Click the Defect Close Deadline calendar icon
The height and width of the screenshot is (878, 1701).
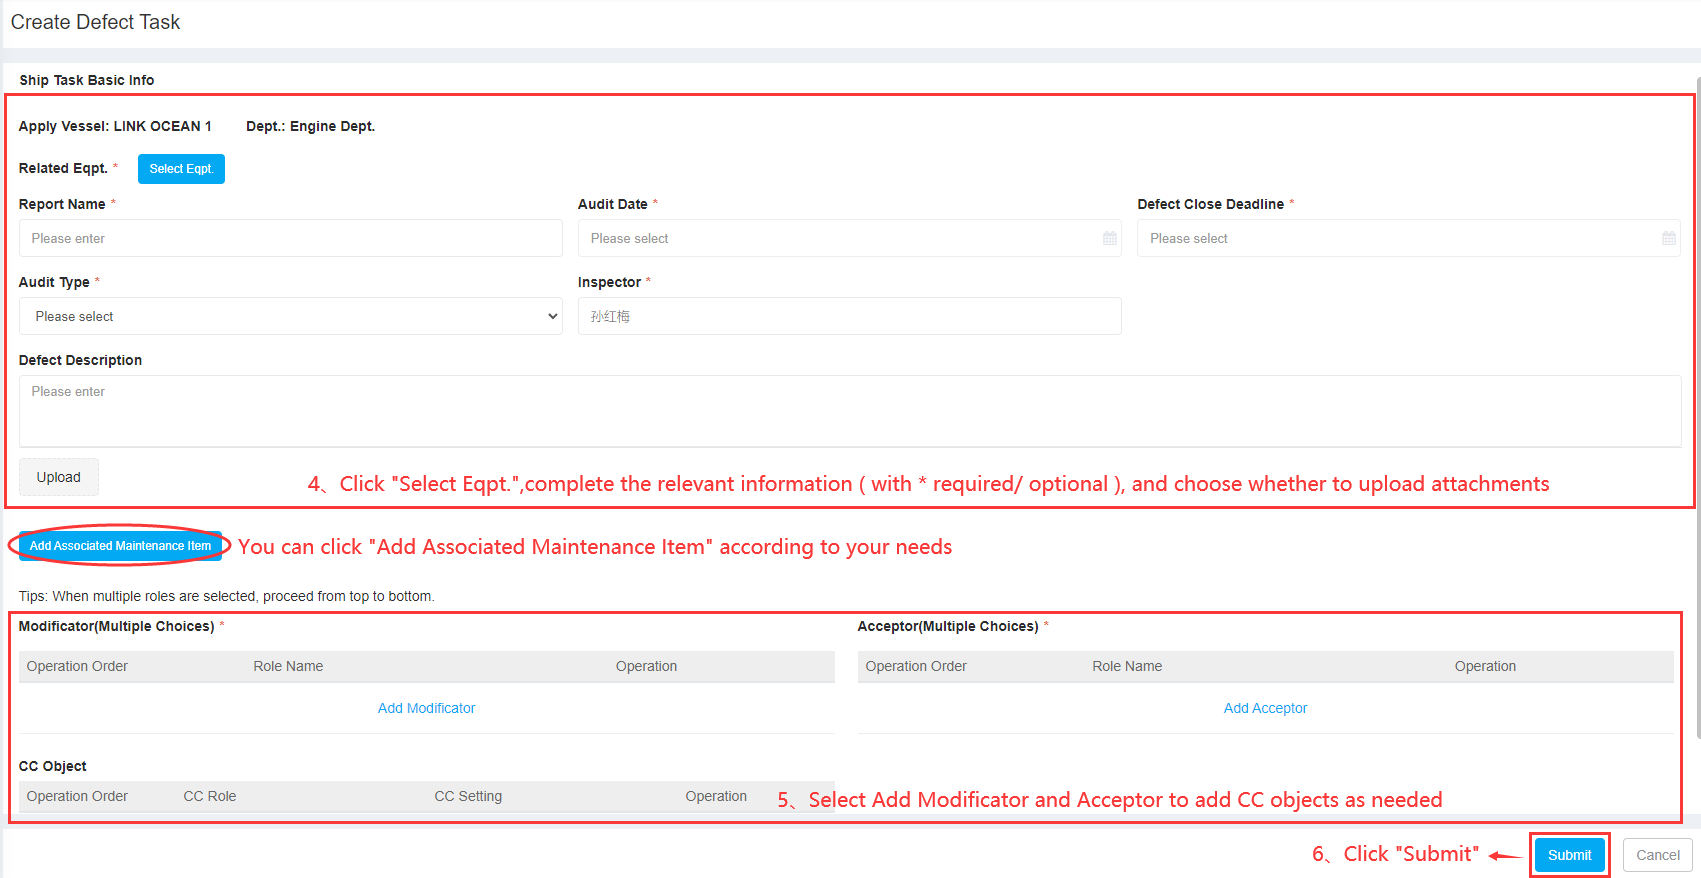pyautogui.click(x=1668, y=238)
